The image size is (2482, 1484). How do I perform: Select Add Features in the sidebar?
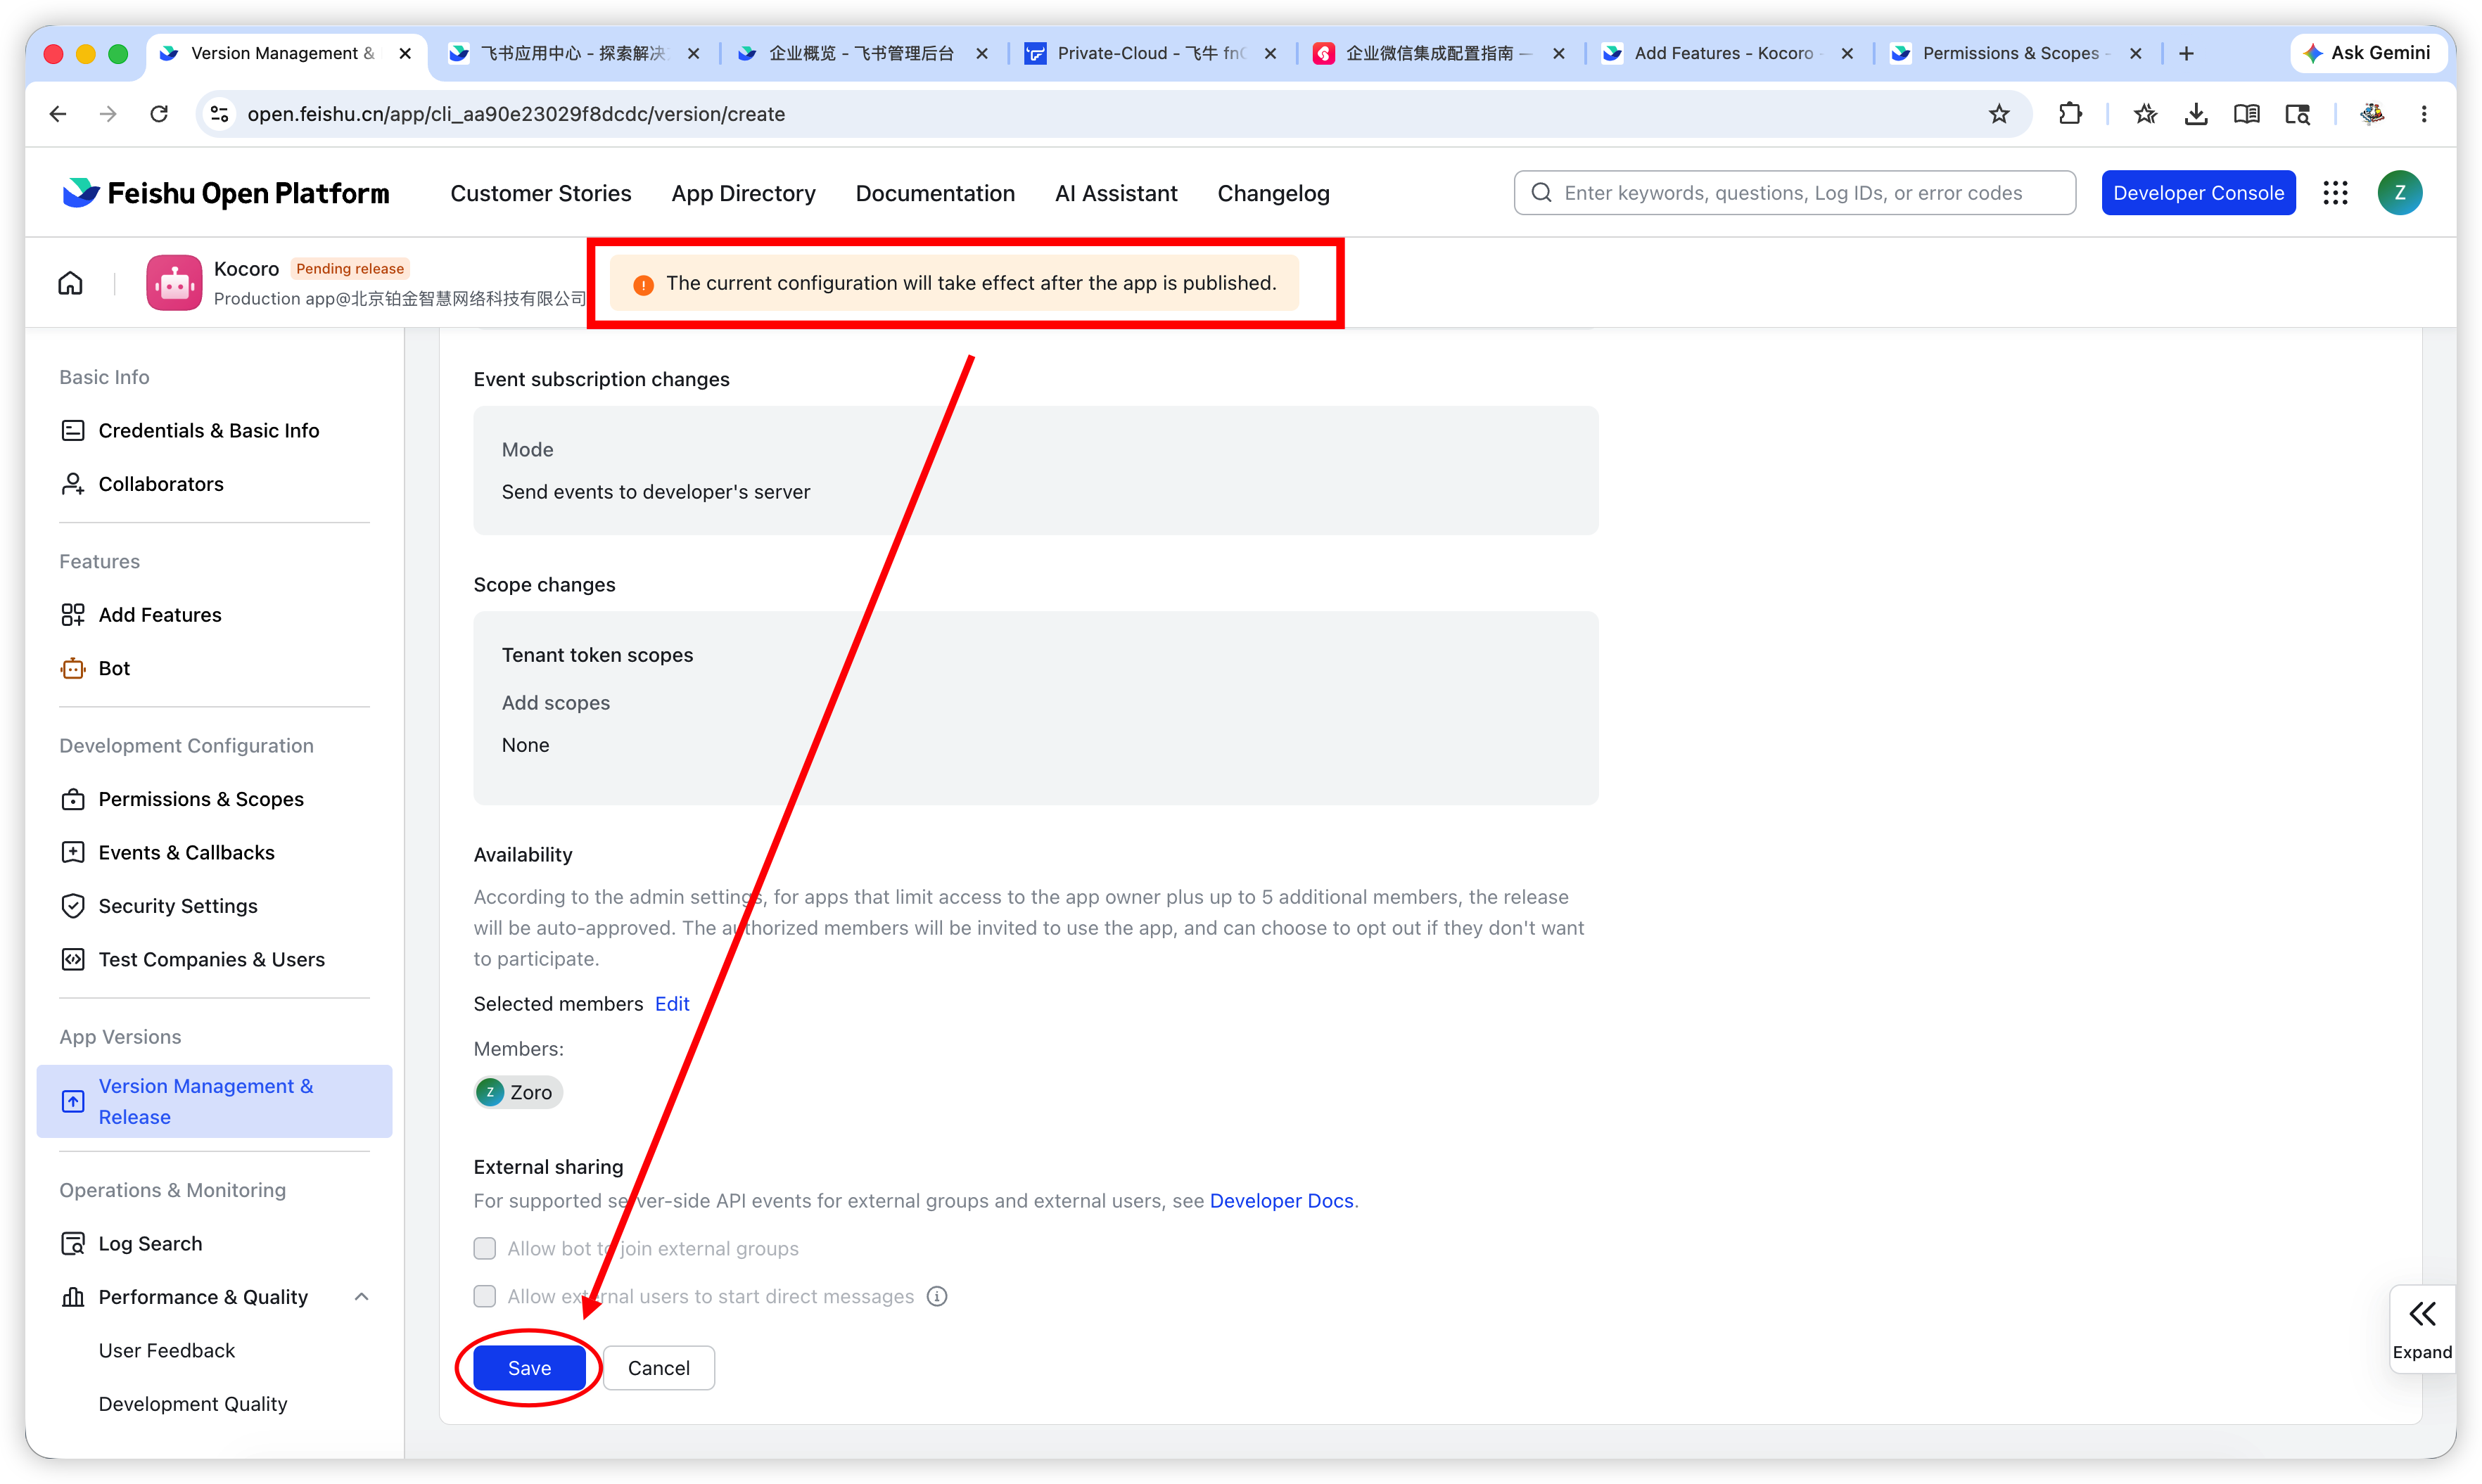(x=159, y=615)
